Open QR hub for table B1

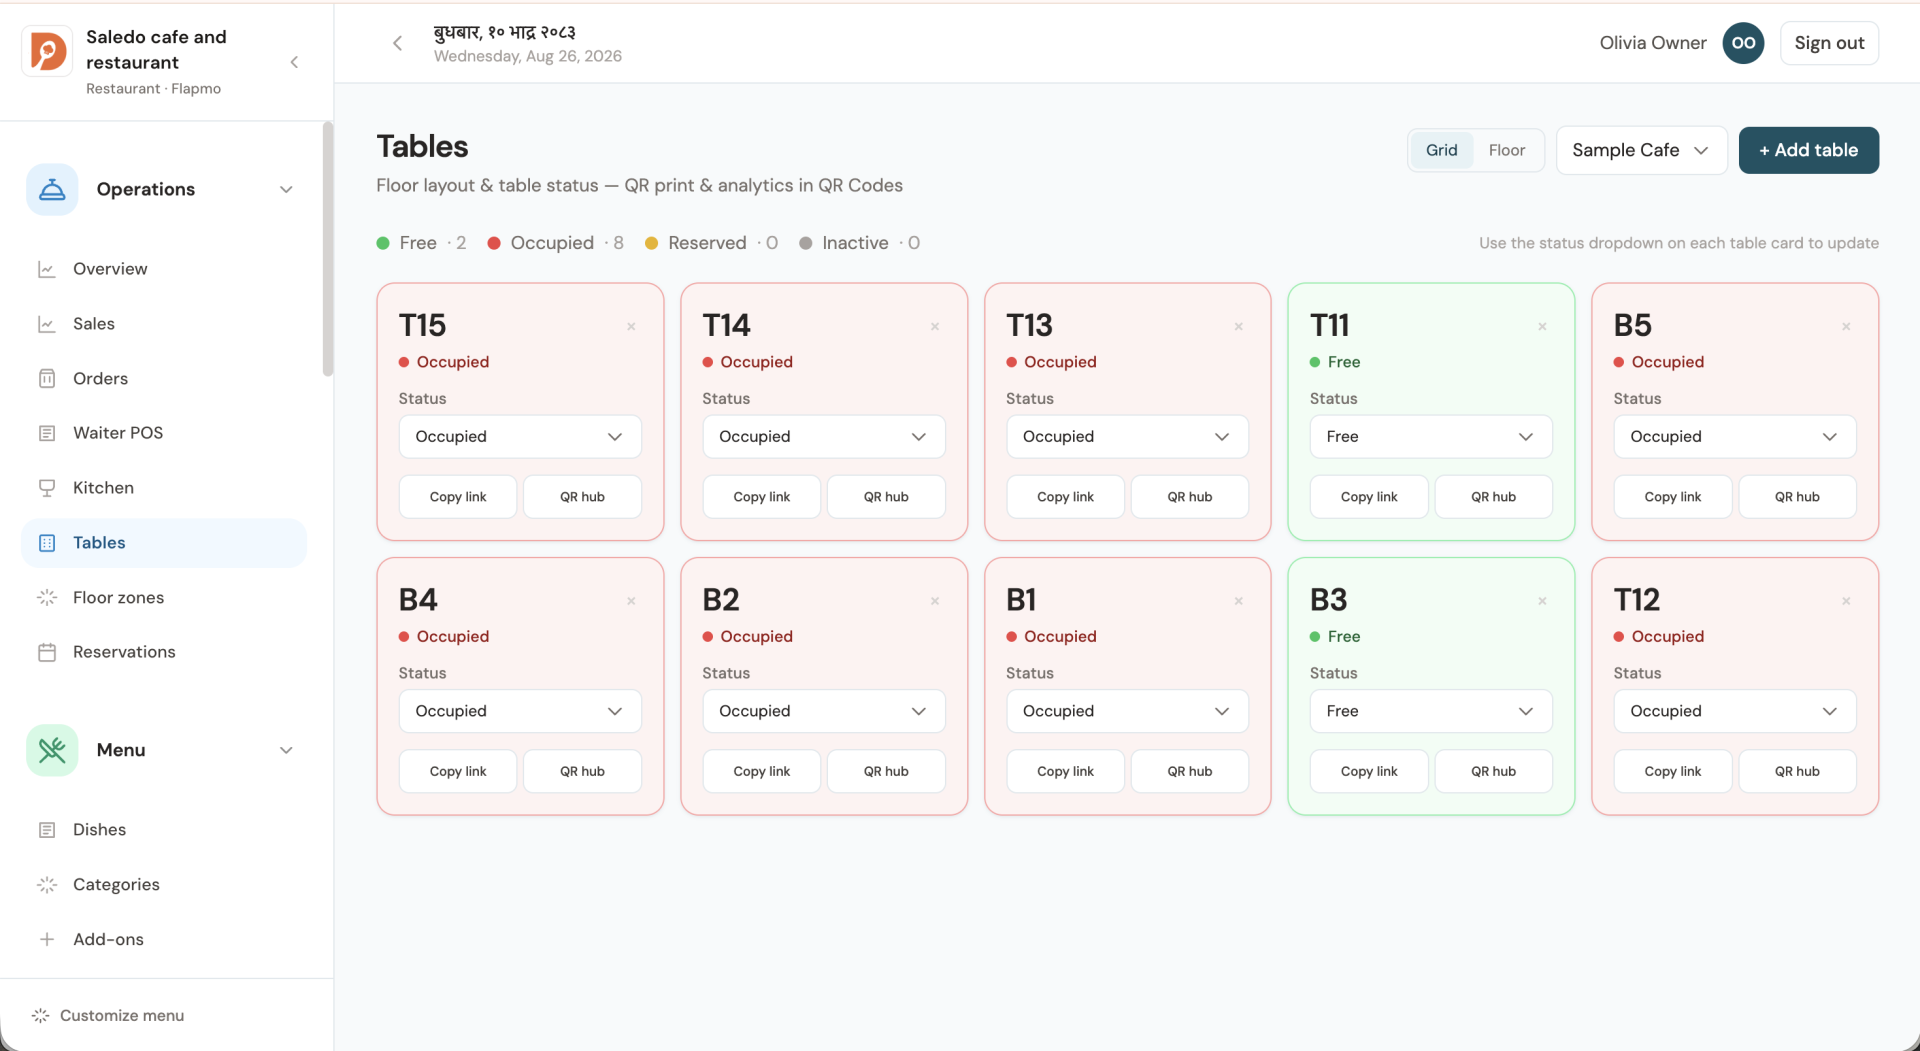(x=1190, y=771)
